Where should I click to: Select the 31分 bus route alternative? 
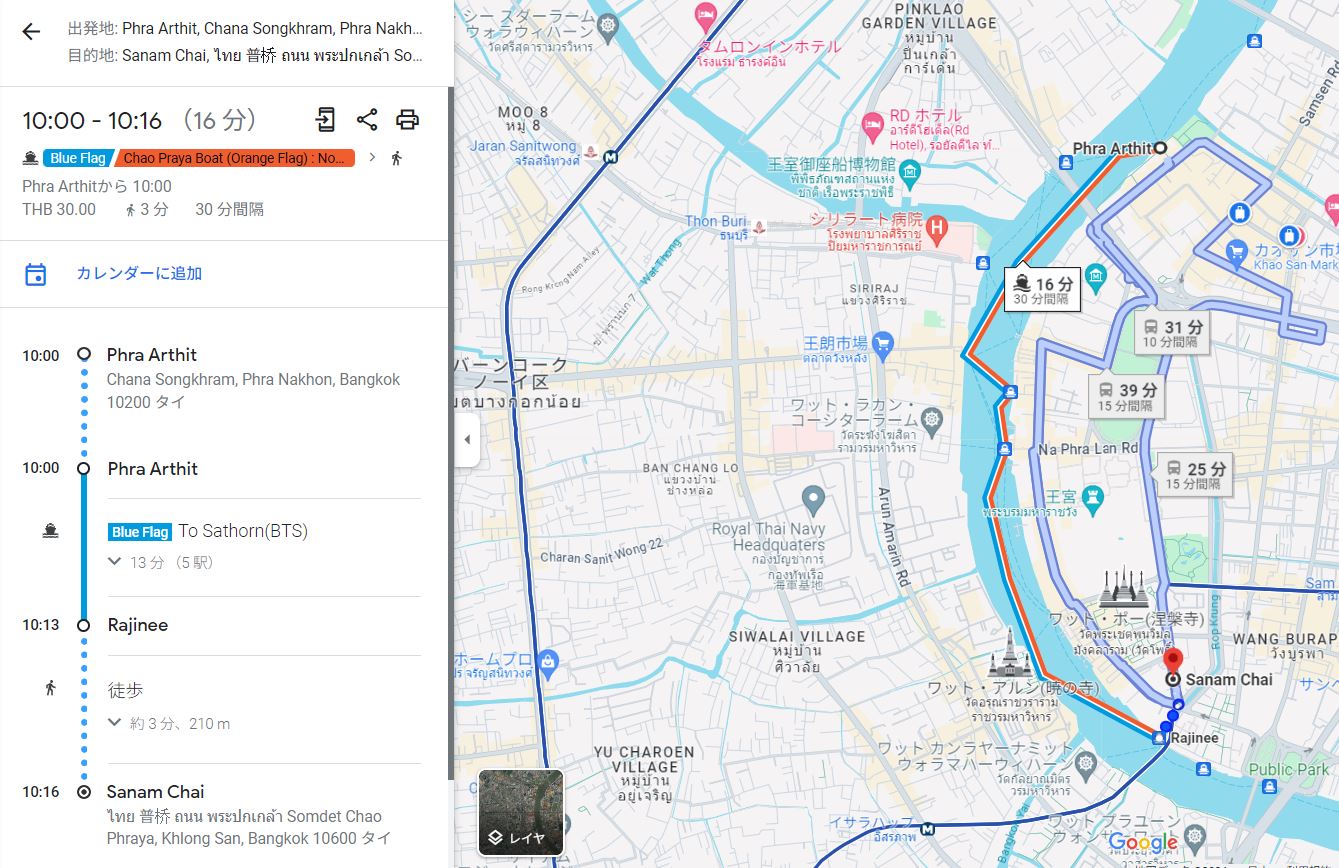click(x=1169, y=333)
